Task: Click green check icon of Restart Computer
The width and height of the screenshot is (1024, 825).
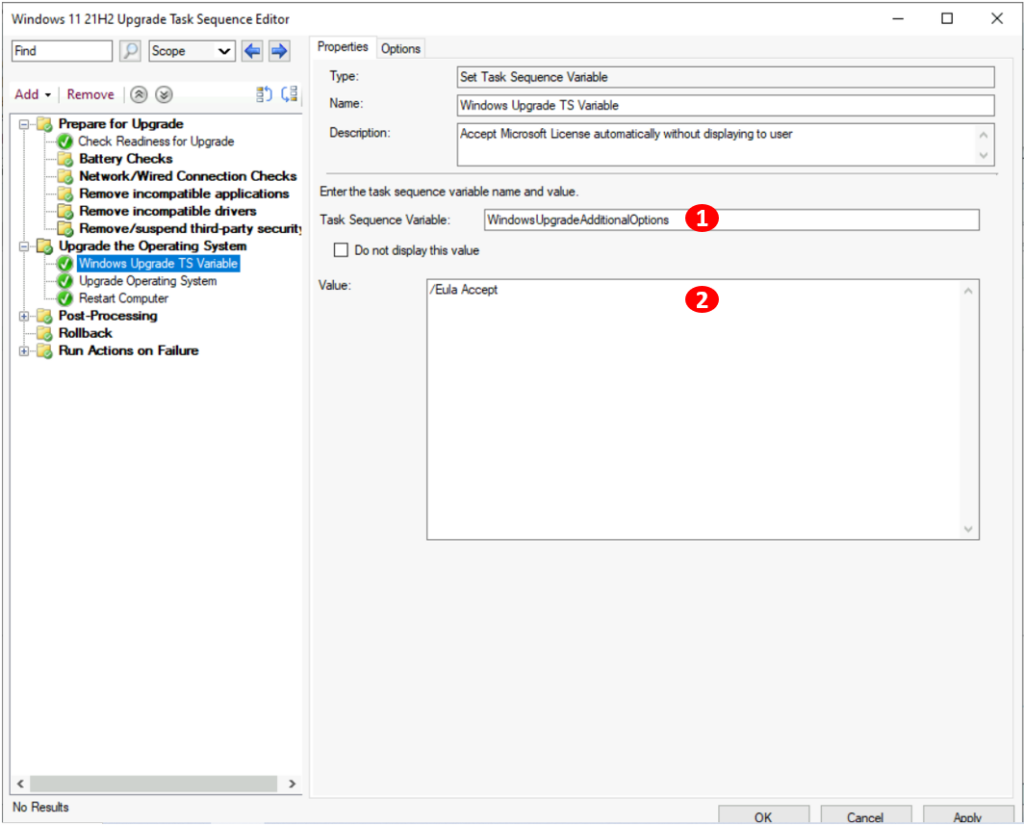Action: tap(65, 299)
